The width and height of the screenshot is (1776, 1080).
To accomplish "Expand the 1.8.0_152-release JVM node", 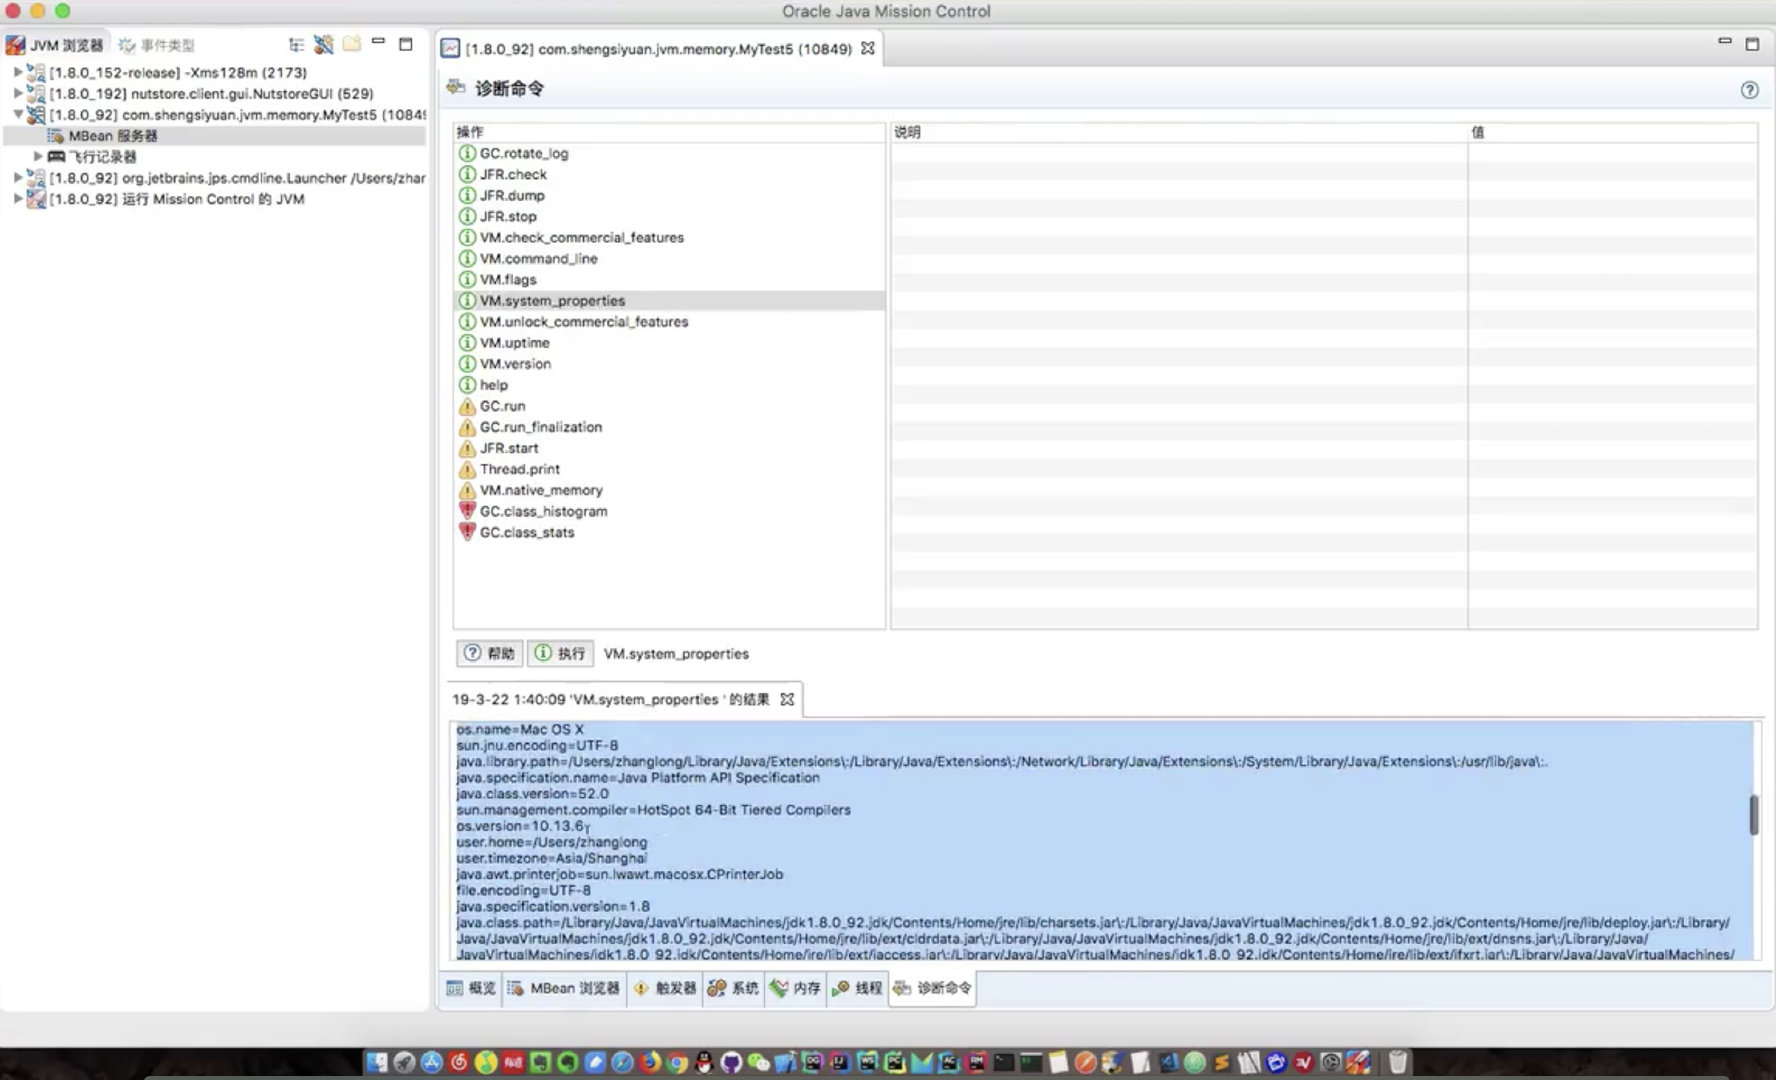I will coord(17,72).
